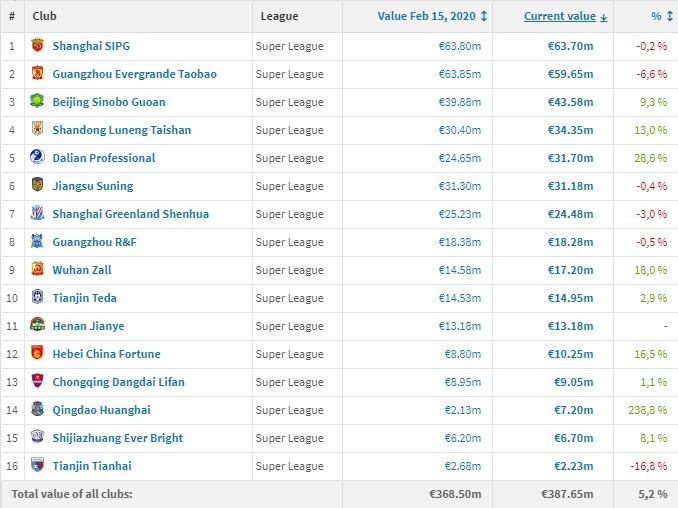Click the Beijing Sinobo Guoan crest icon

pyautogui.click(x=37, y=102)
